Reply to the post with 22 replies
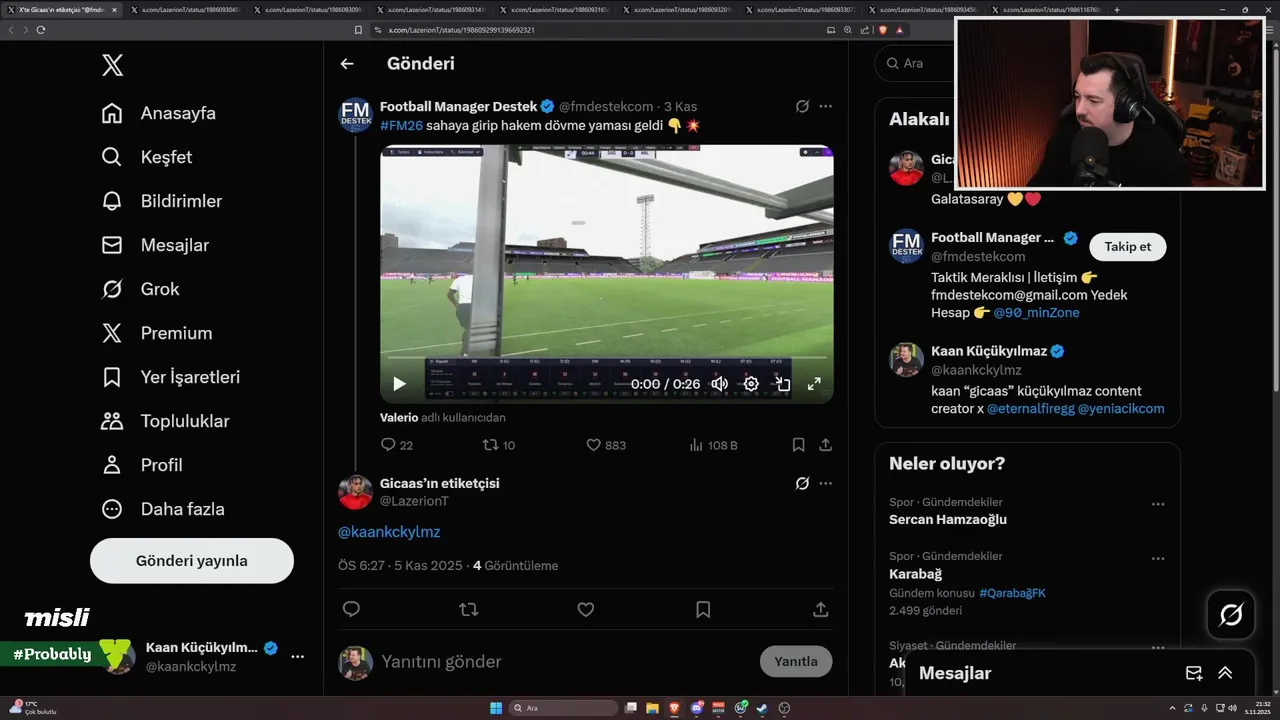The image size is (1280, 720). point(397,445)
